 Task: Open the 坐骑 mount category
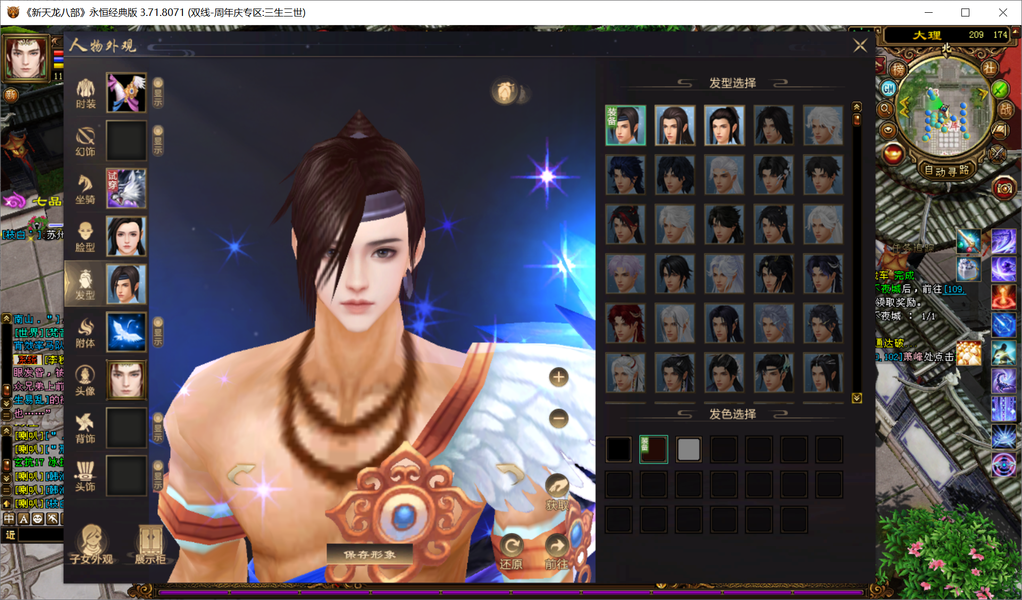click(x=85, y=189)
